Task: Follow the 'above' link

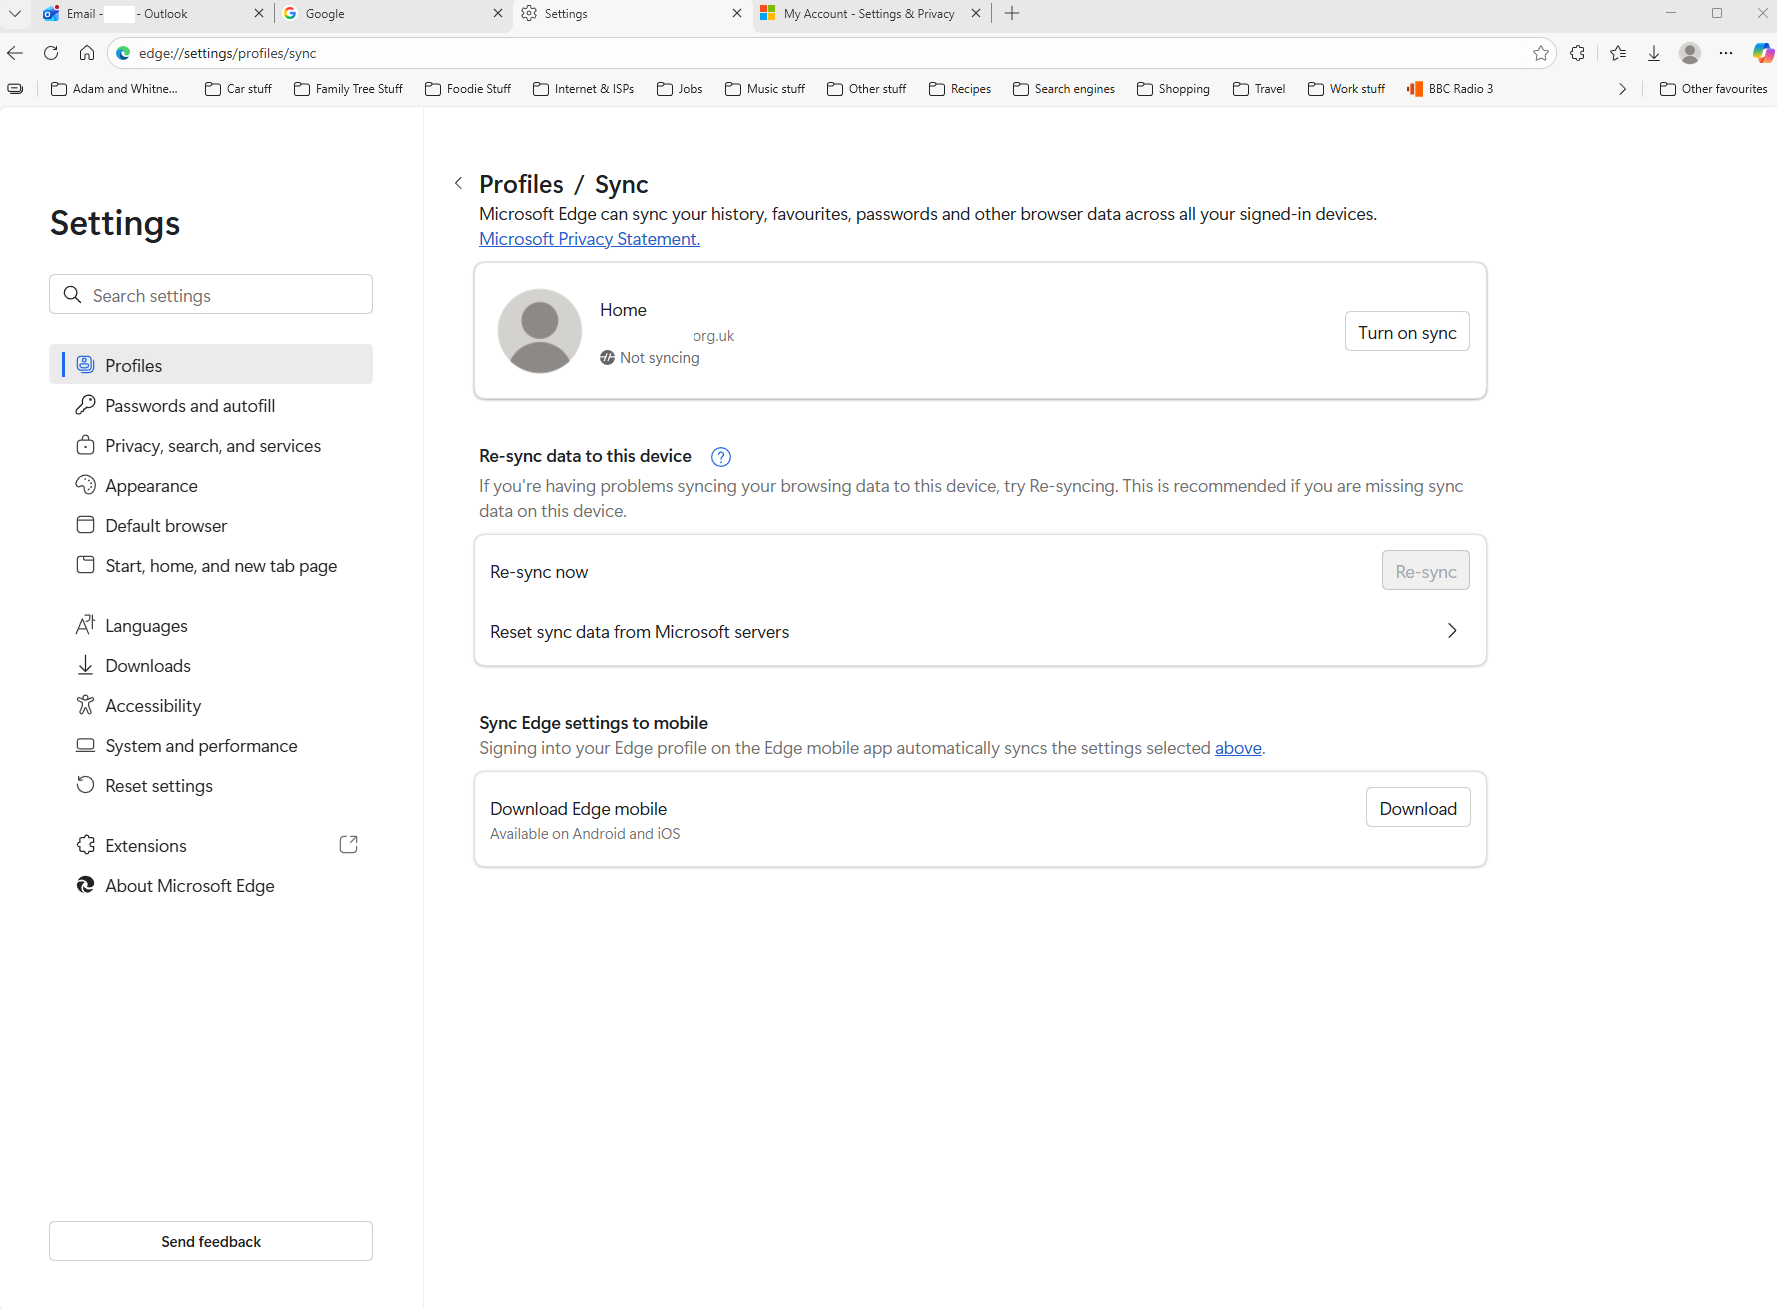Action: [1238, 748]
